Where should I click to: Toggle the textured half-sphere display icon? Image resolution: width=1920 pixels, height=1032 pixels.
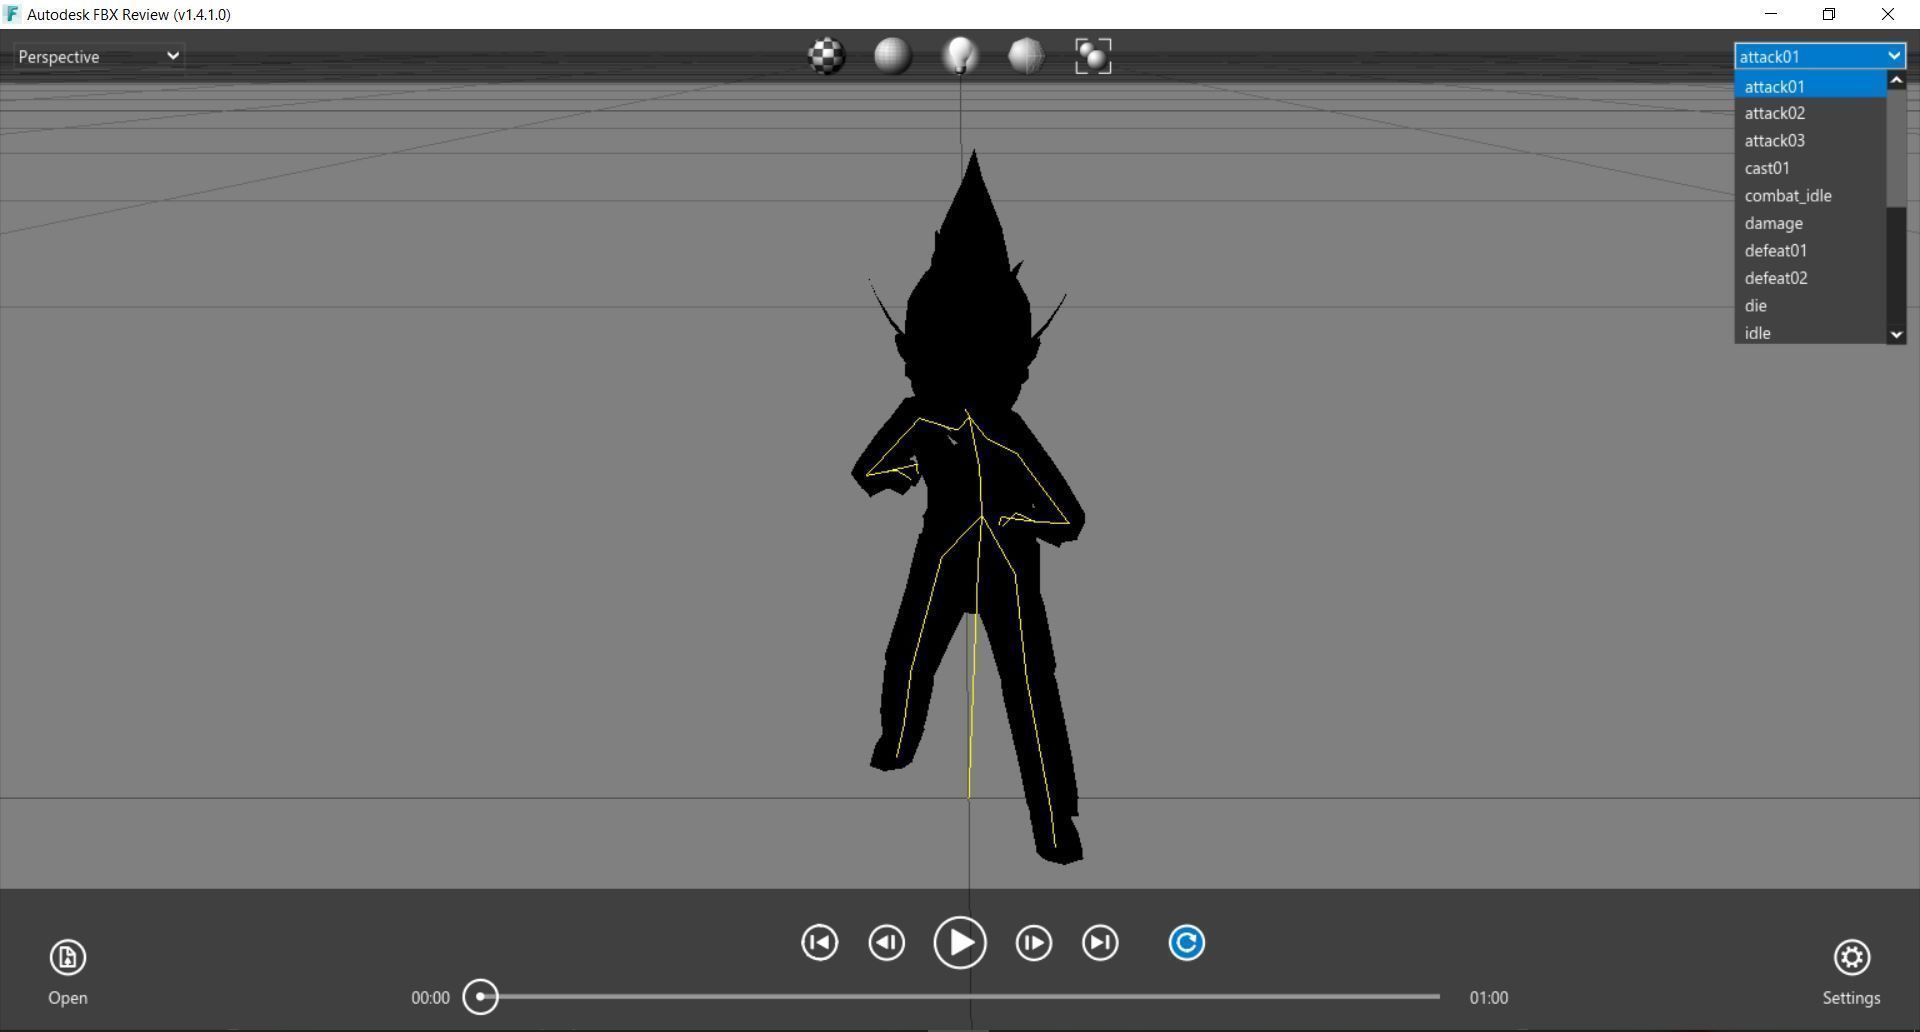tap(1027, 56)
